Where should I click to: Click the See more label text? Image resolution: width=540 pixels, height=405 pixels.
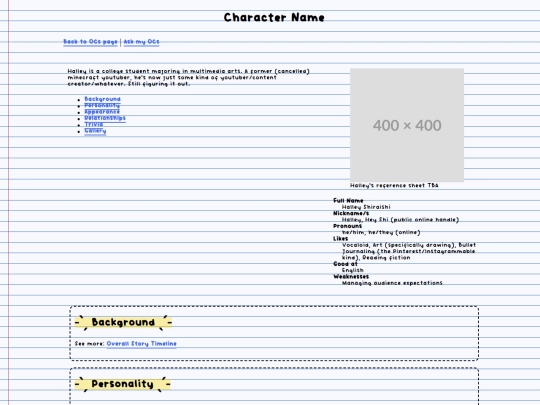[x=90, y=344]
